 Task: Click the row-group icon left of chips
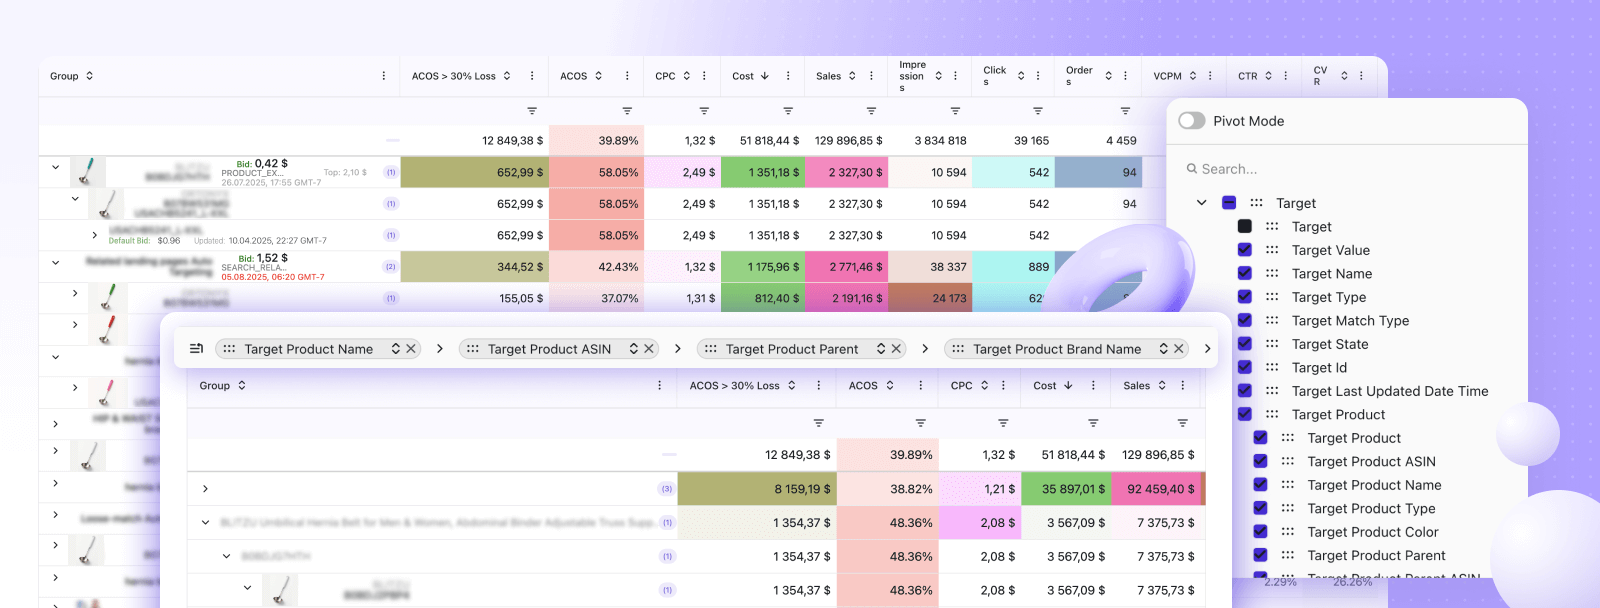pyautogui.click(x=196, y=349)
